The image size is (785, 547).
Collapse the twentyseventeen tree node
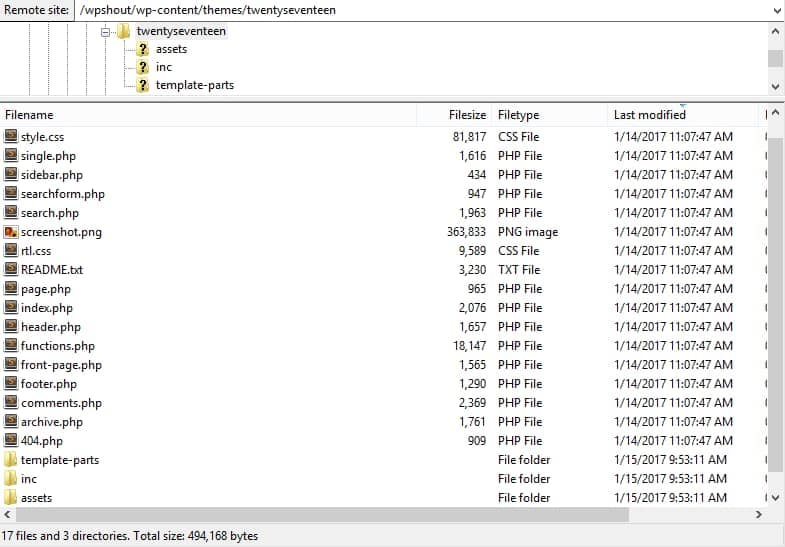[107, 31]
